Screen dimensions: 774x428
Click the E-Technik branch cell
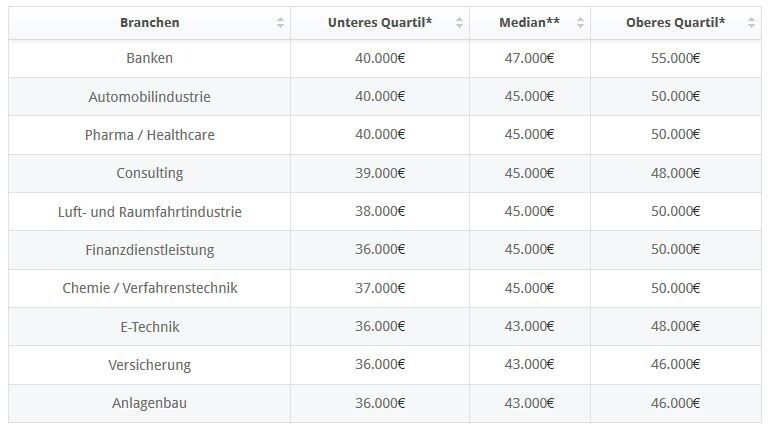click(150, 327)
